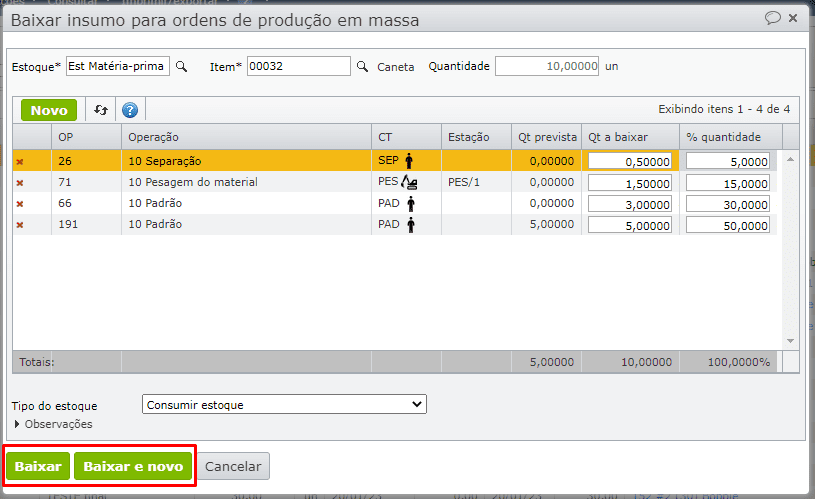Click the grid scrollbar up arrow
The width and height of the screenshot is (815, 499).
791,159
